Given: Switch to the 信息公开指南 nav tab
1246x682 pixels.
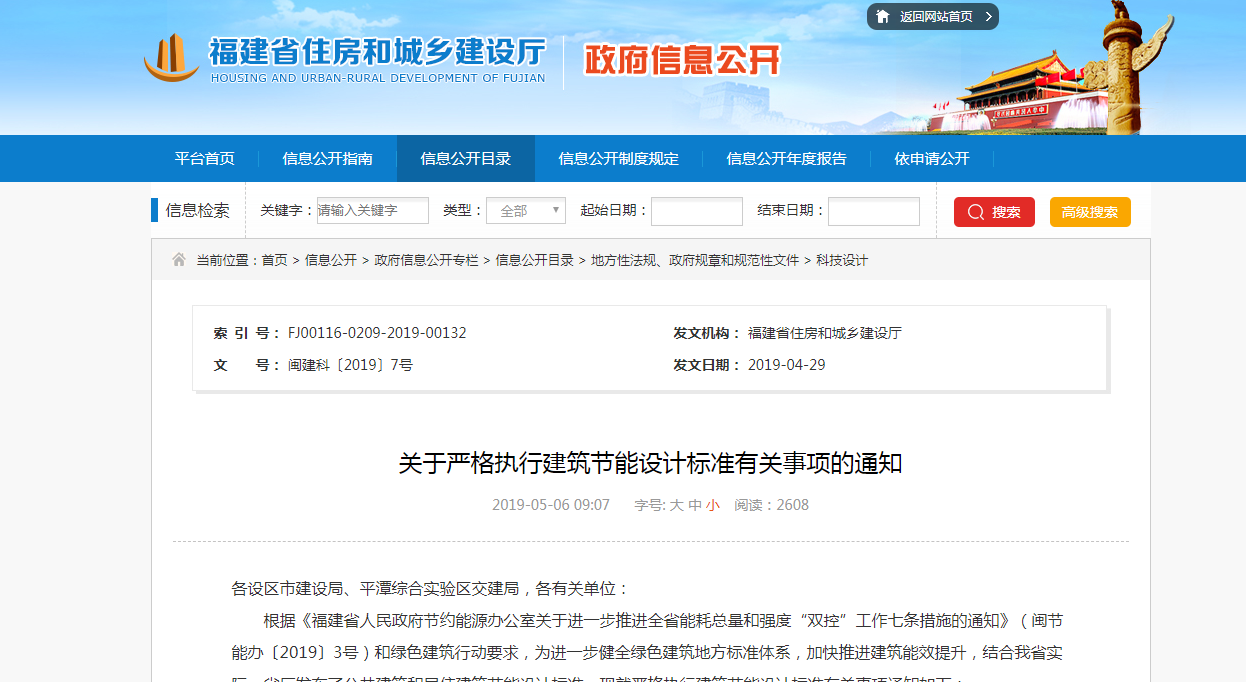Looking at the screenshot, I should [327, 159].
